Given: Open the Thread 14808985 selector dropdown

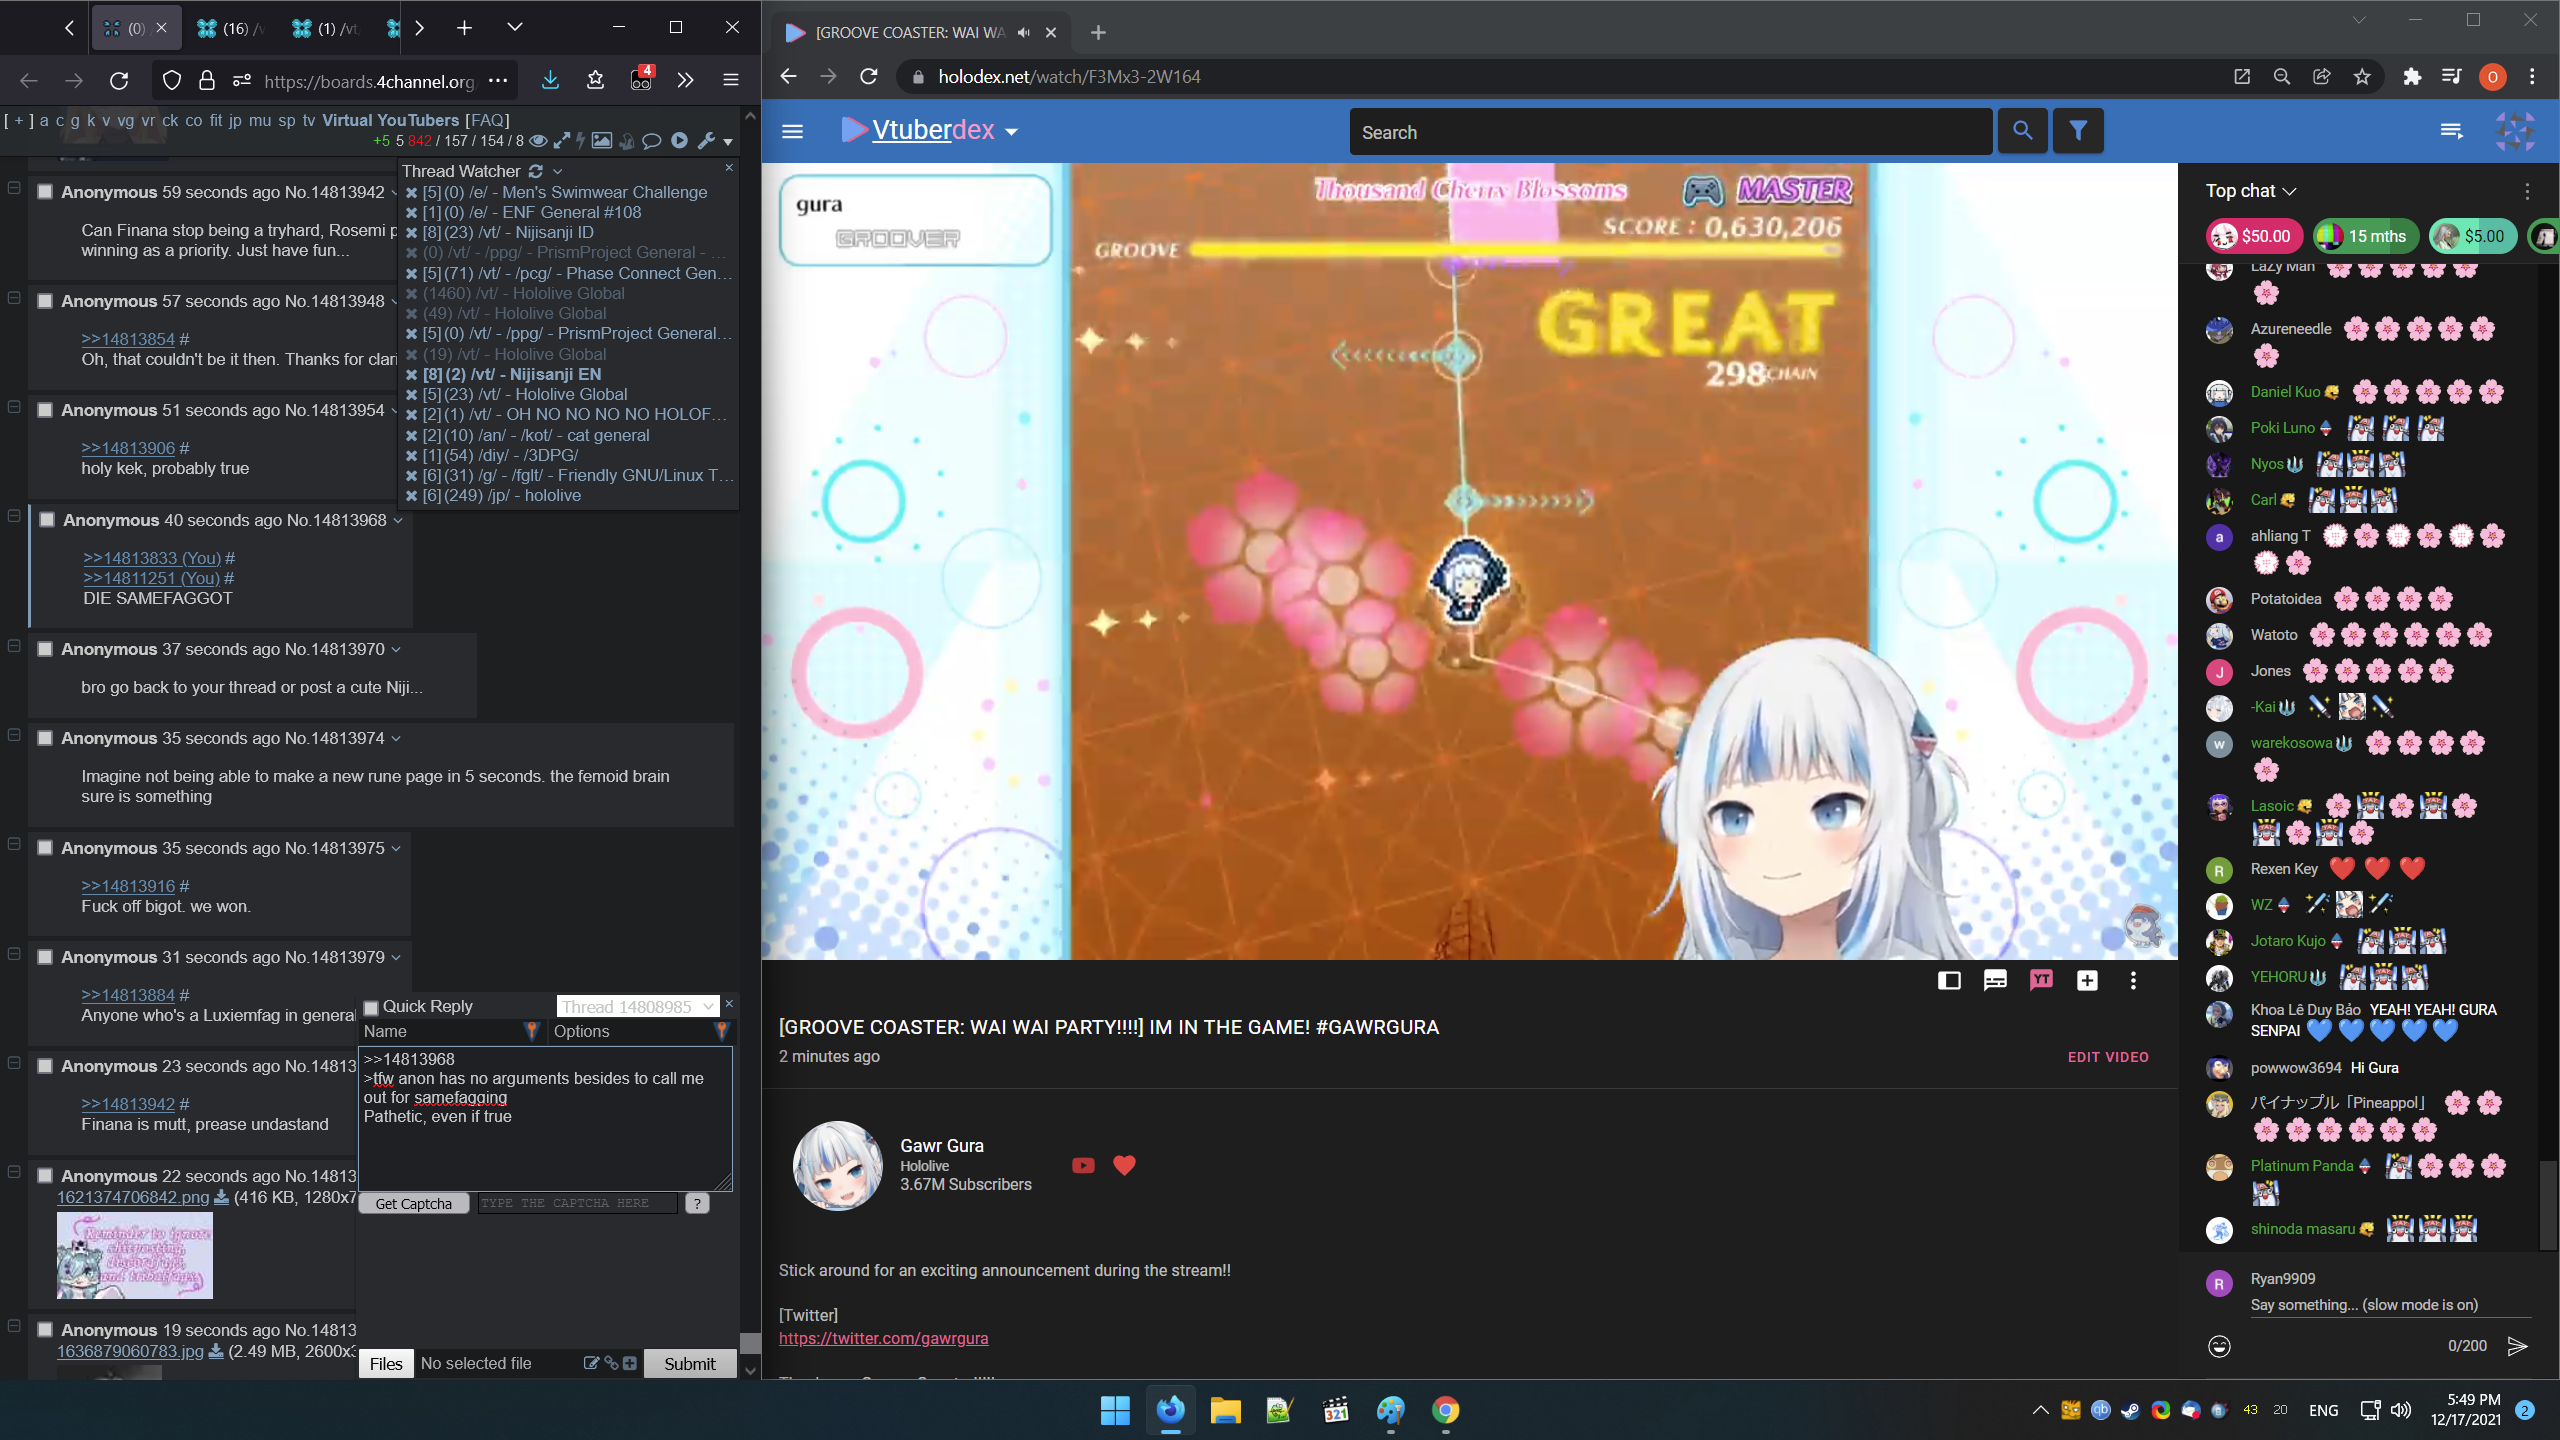Looking at the screenshot, I should click(x=637, y=1006).
